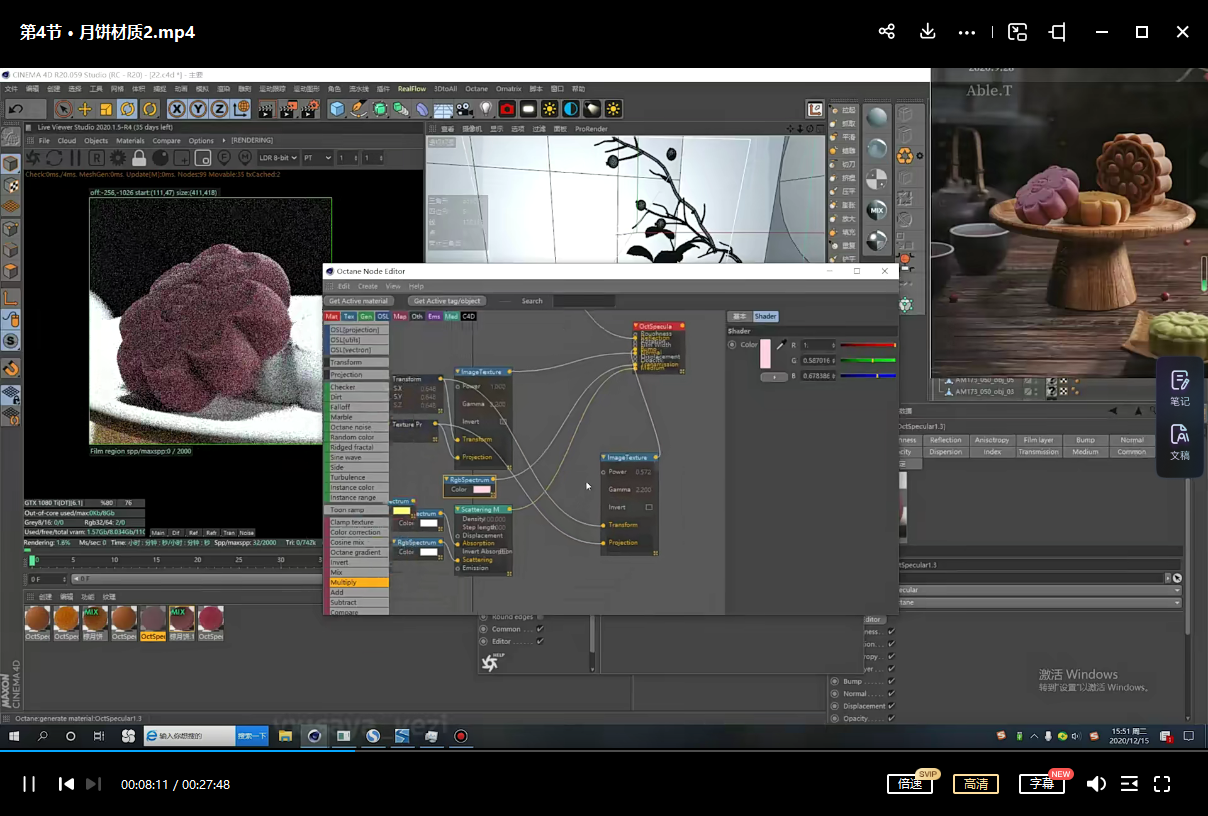Collapse the OctSpecular node triangle
This screenshot has width=1208, height=816.
tap(637, 326)
